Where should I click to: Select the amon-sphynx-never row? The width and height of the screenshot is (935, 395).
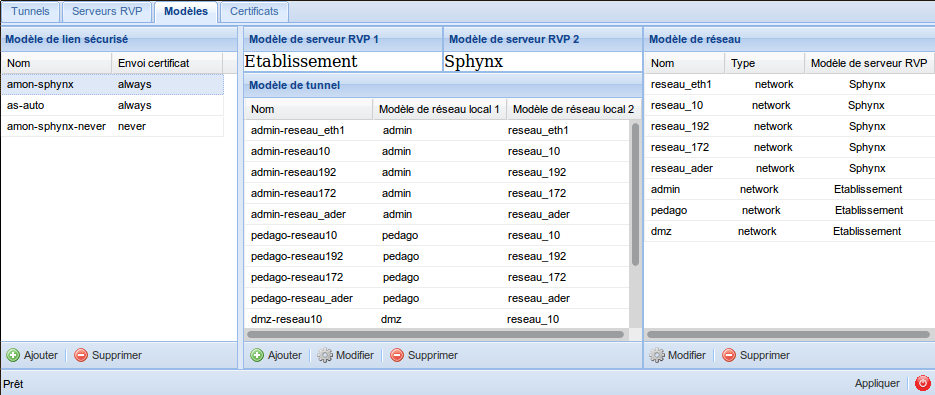113,126
